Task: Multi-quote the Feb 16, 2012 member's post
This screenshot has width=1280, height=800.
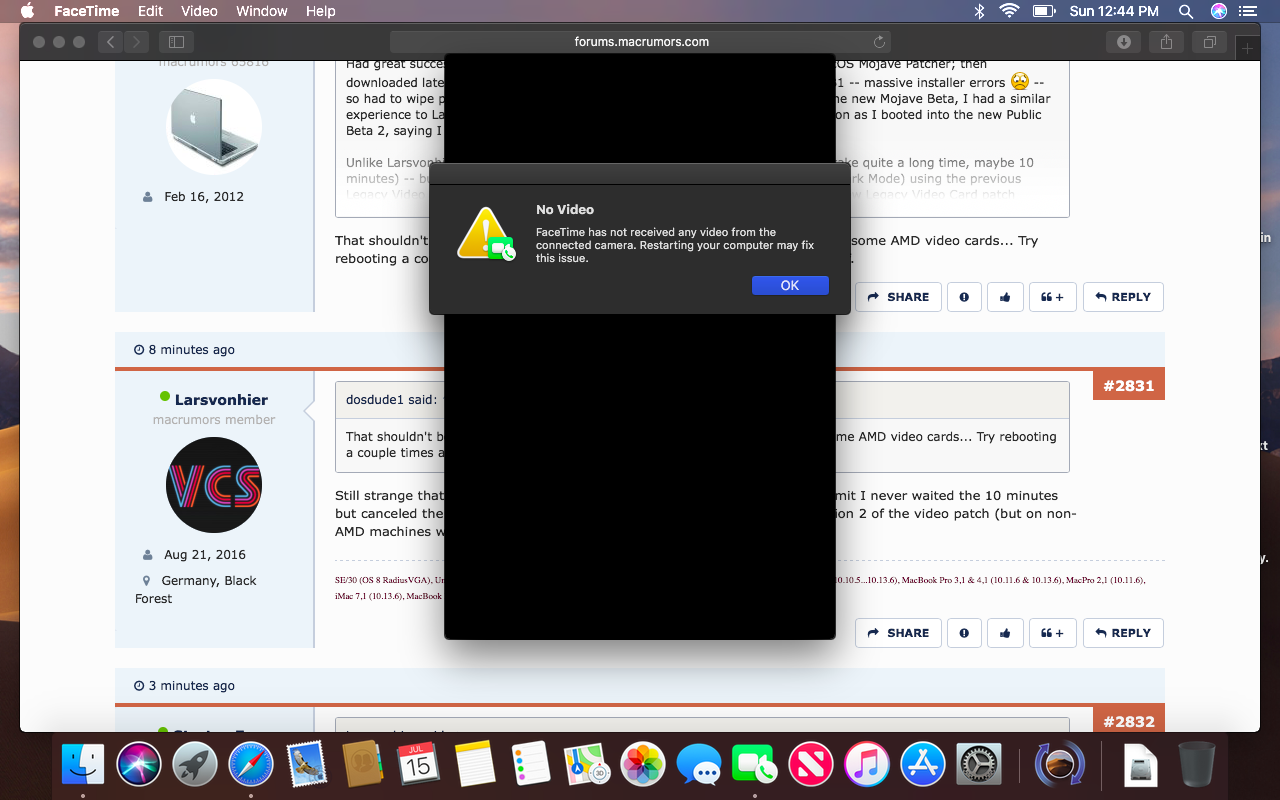Action: (x=1053, y=297)
